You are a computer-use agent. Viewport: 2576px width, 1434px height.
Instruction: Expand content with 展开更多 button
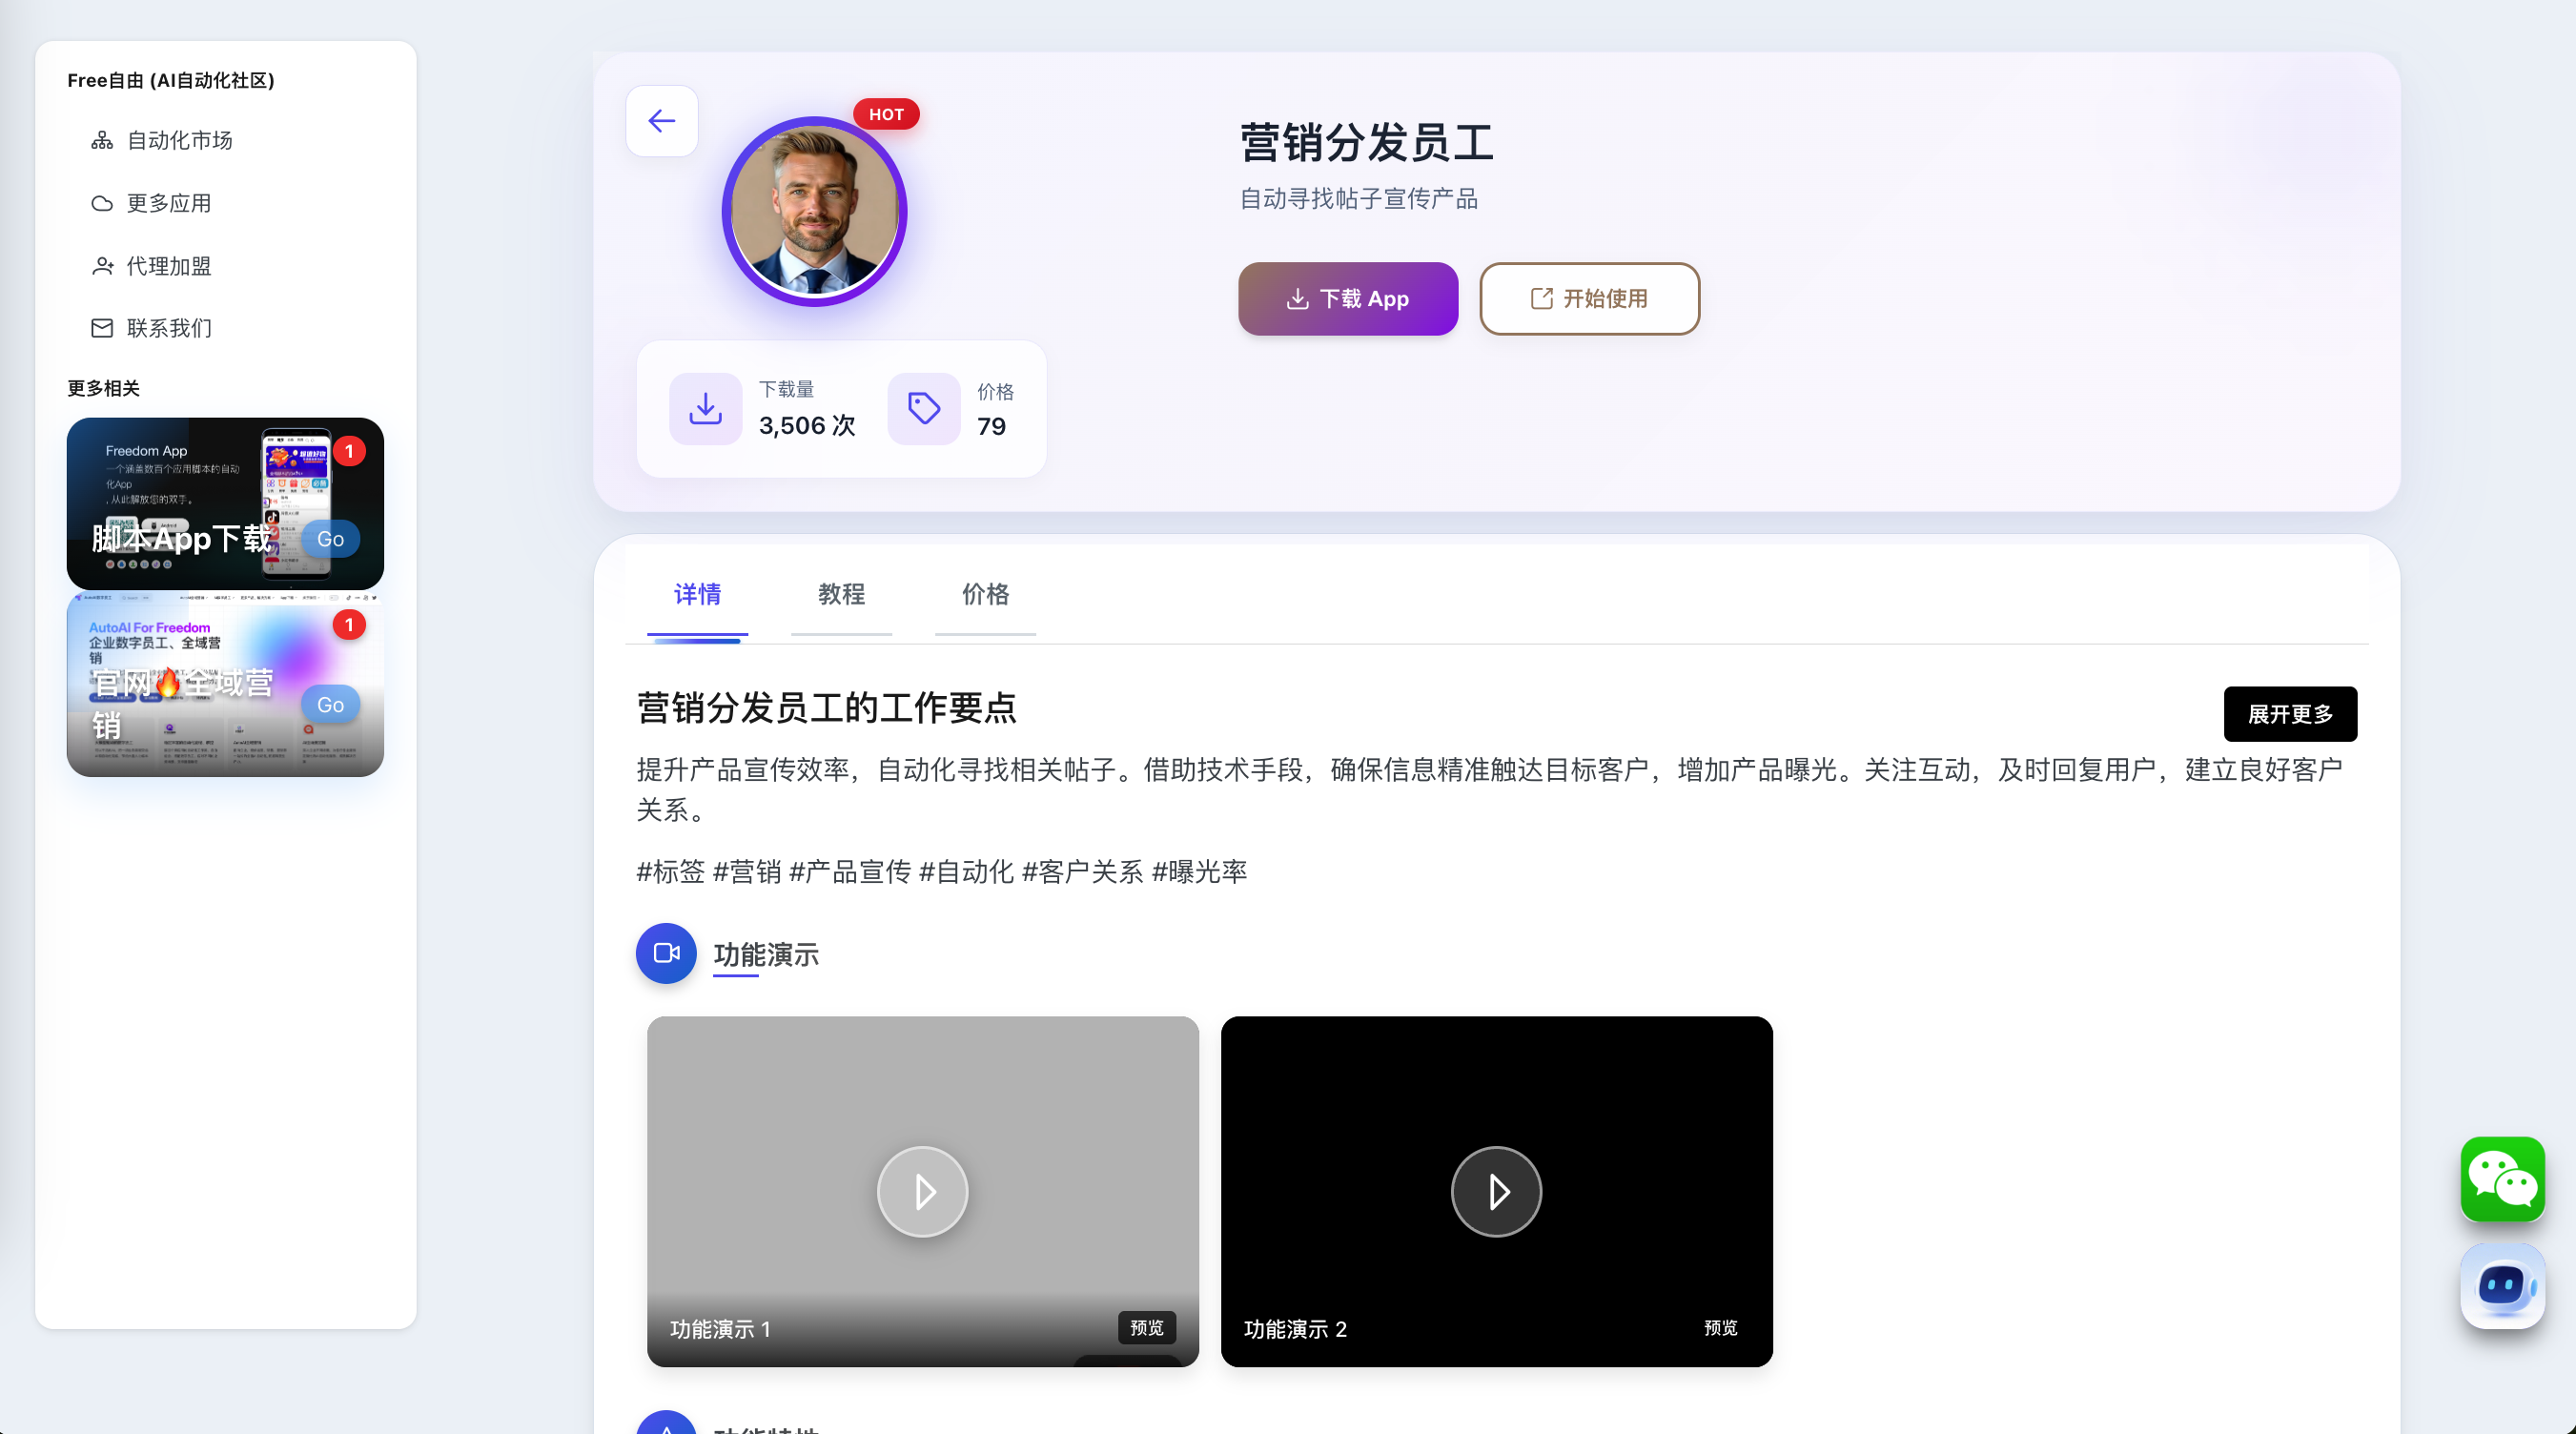tap(2289, 714)
